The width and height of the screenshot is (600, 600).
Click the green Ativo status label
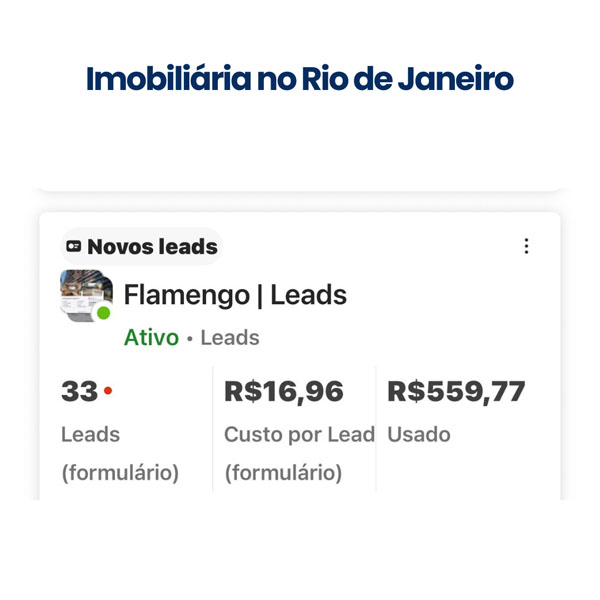(151, 338)
